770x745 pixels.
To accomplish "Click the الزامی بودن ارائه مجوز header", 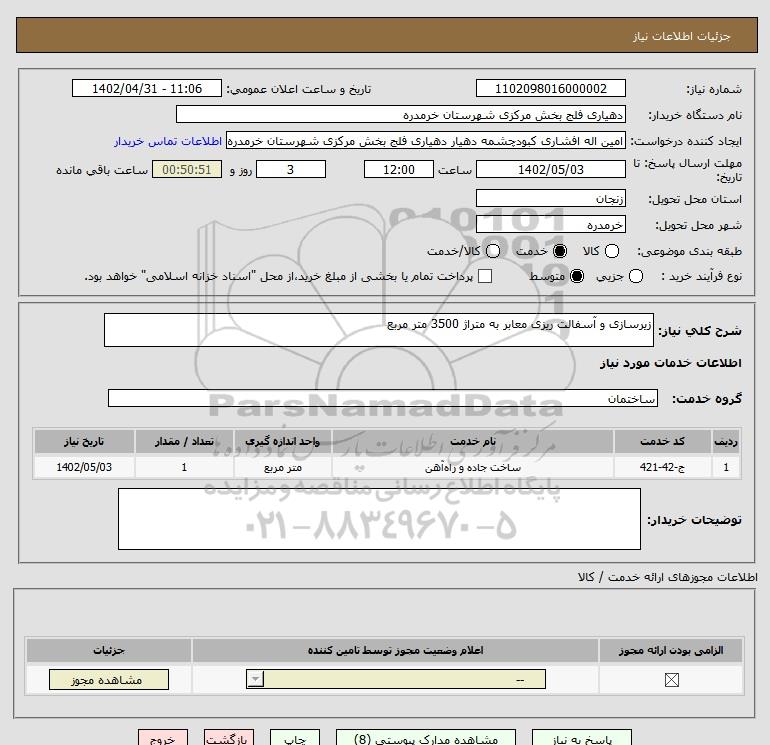I will point(671,650).
